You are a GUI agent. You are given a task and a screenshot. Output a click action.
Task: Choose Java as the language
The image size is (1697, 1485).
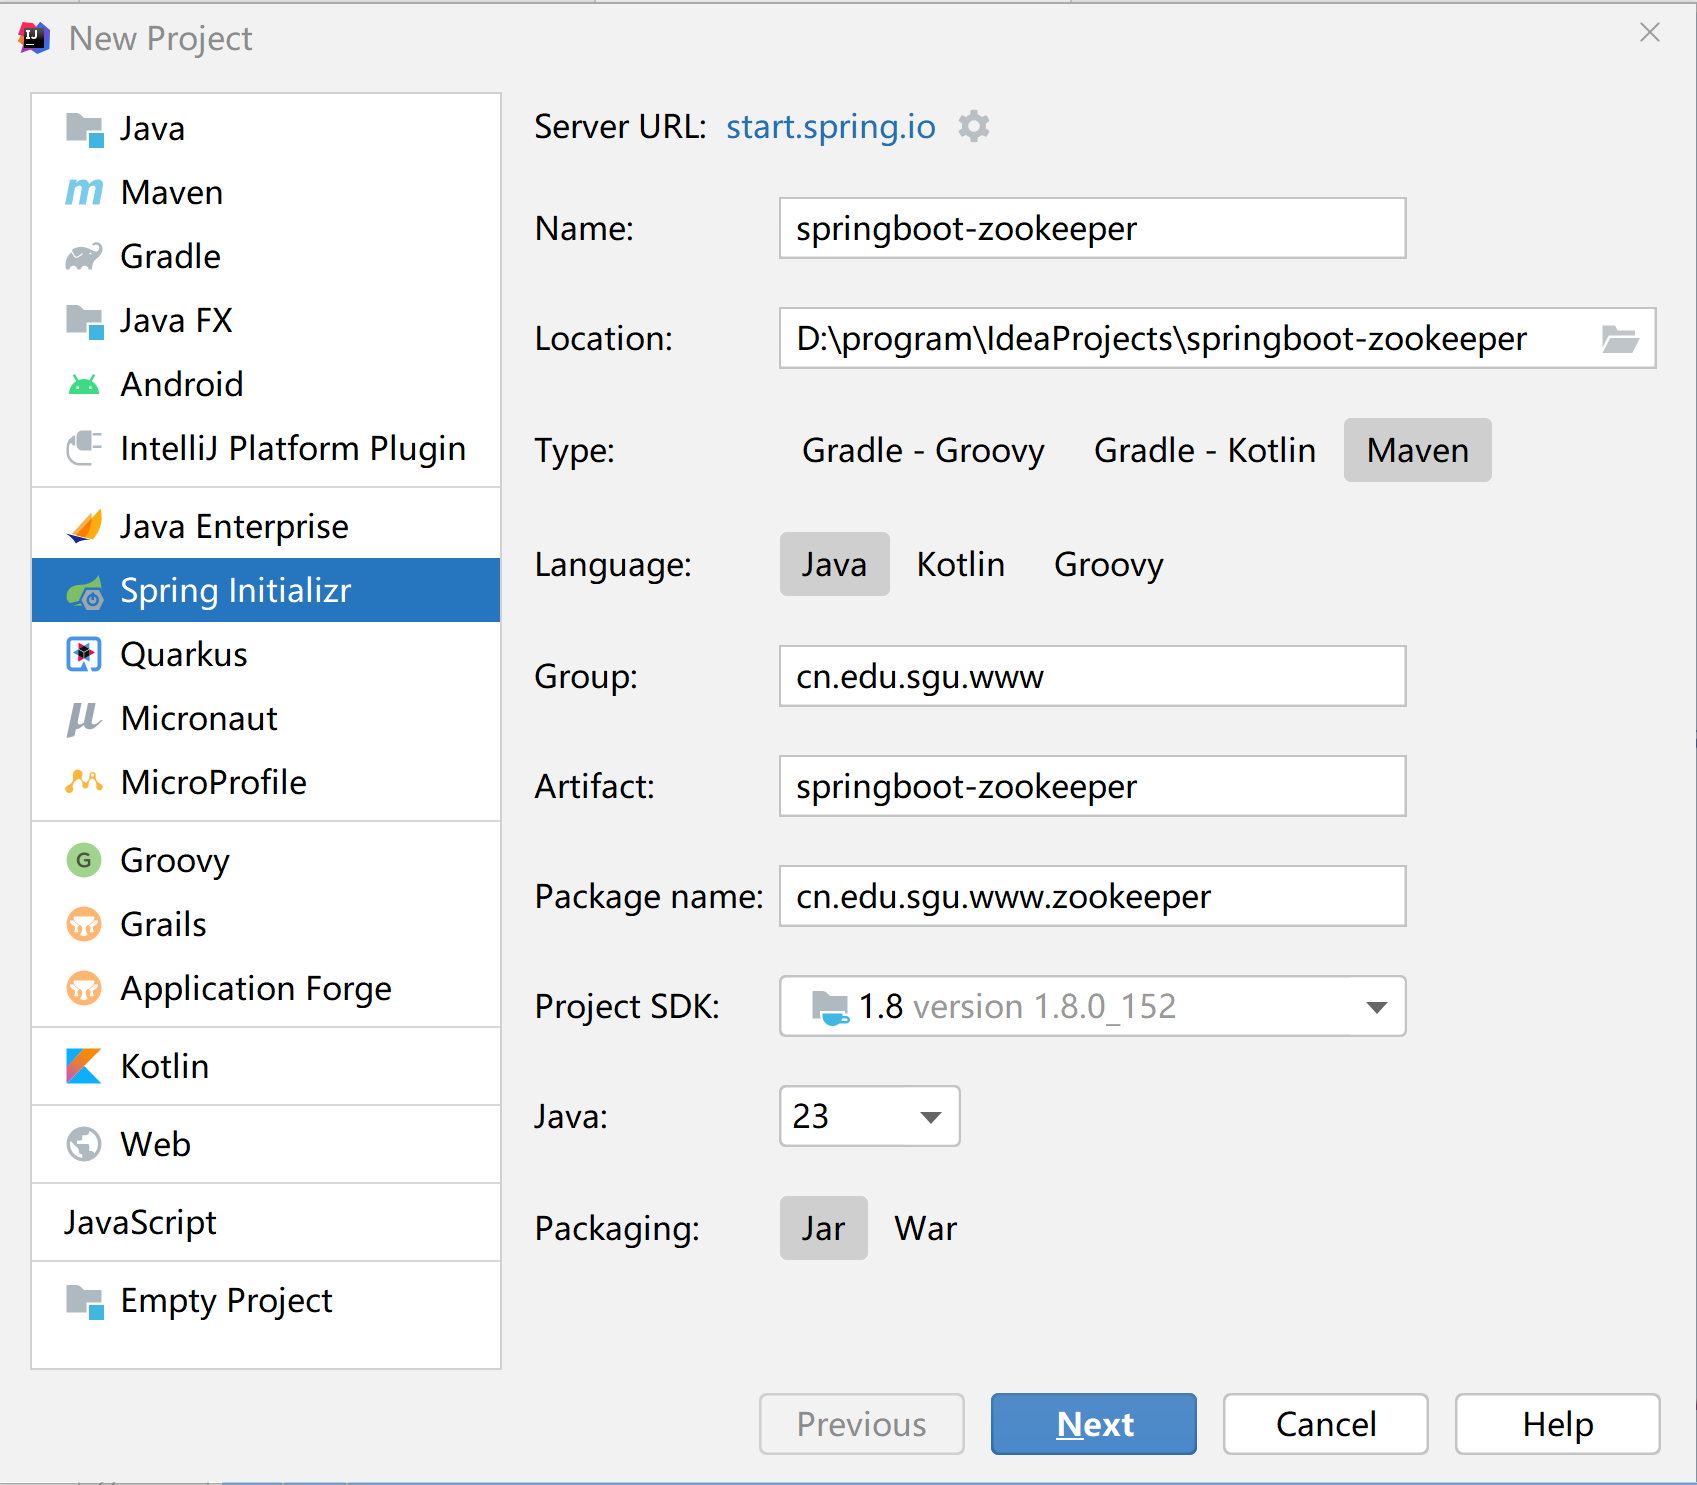834,564
